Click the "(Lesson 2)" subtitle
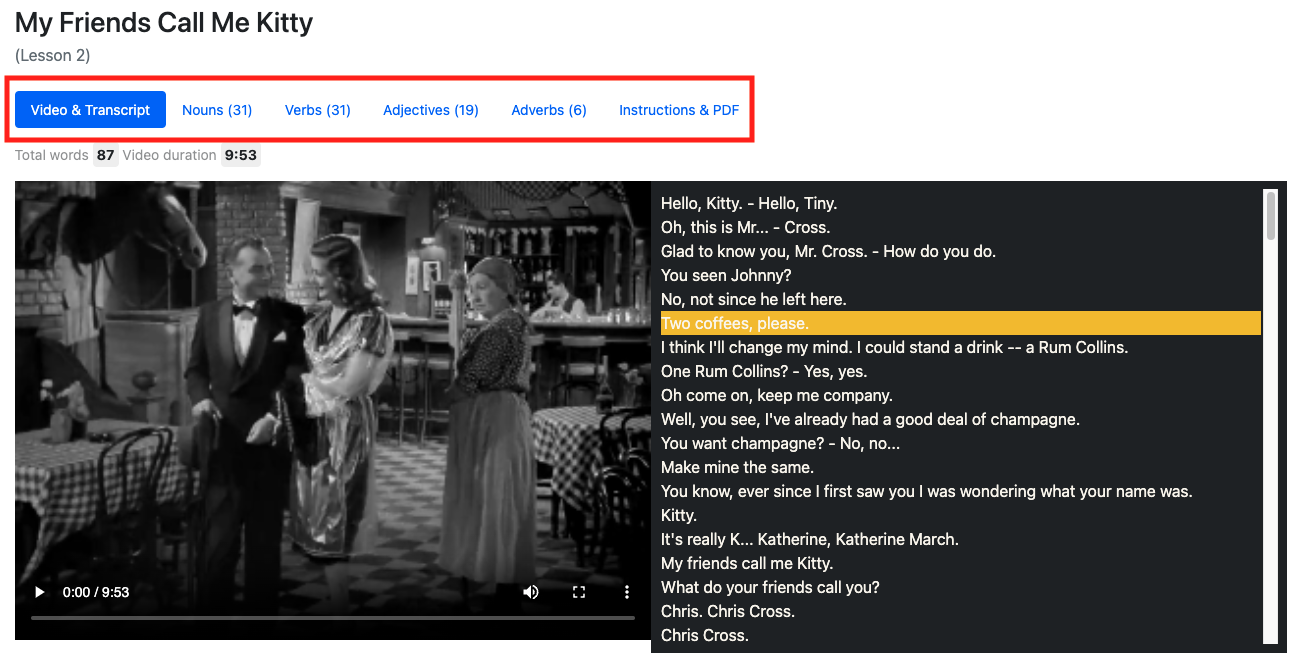Image resolution: width=1293 pixels, height=662 pixels. (x=52, y=55)
